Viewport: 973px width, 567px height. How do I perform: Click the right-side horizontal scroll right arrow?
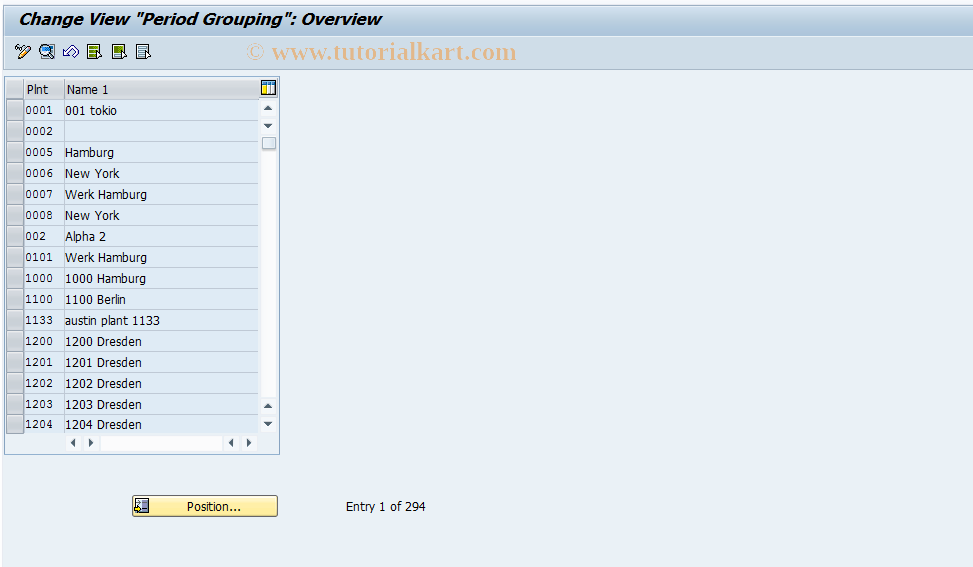coord(249,443)
